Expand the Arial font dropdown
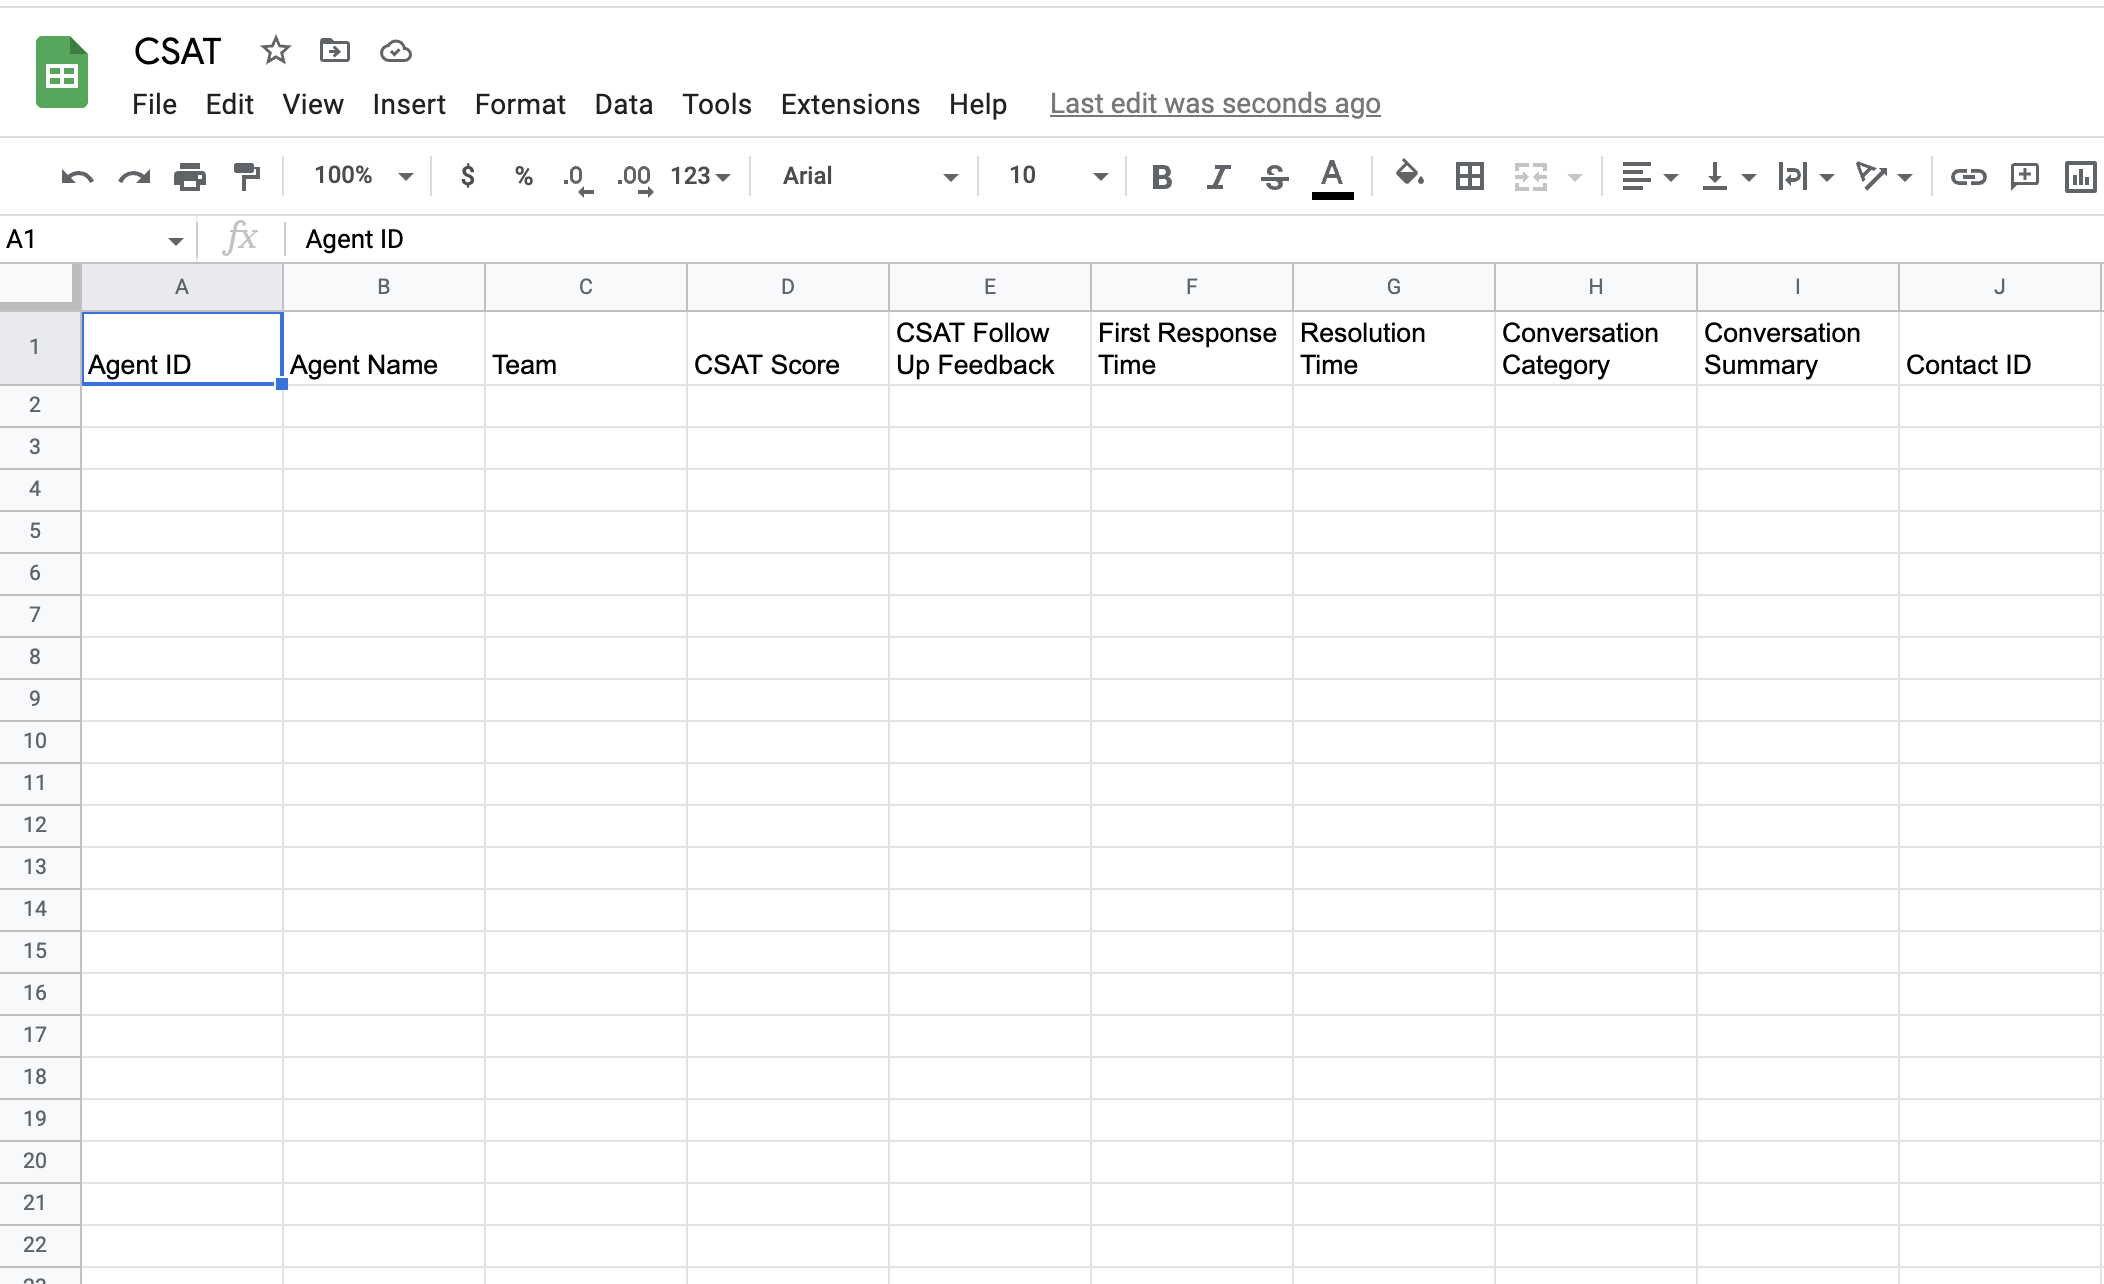Viewport: 2104px width, 1284px height. 869,176
